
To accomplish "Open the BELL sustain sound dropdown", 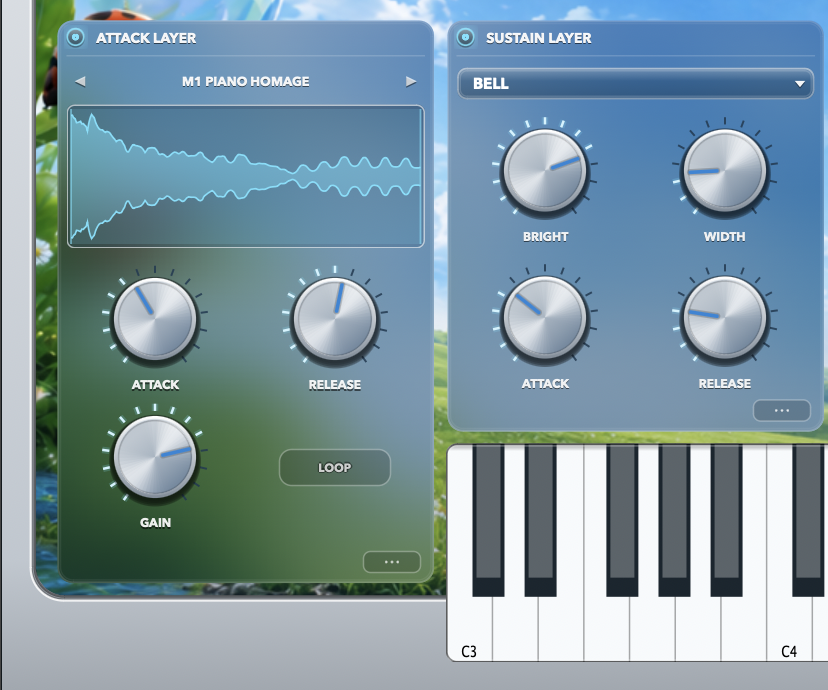I will coord(635,83).
